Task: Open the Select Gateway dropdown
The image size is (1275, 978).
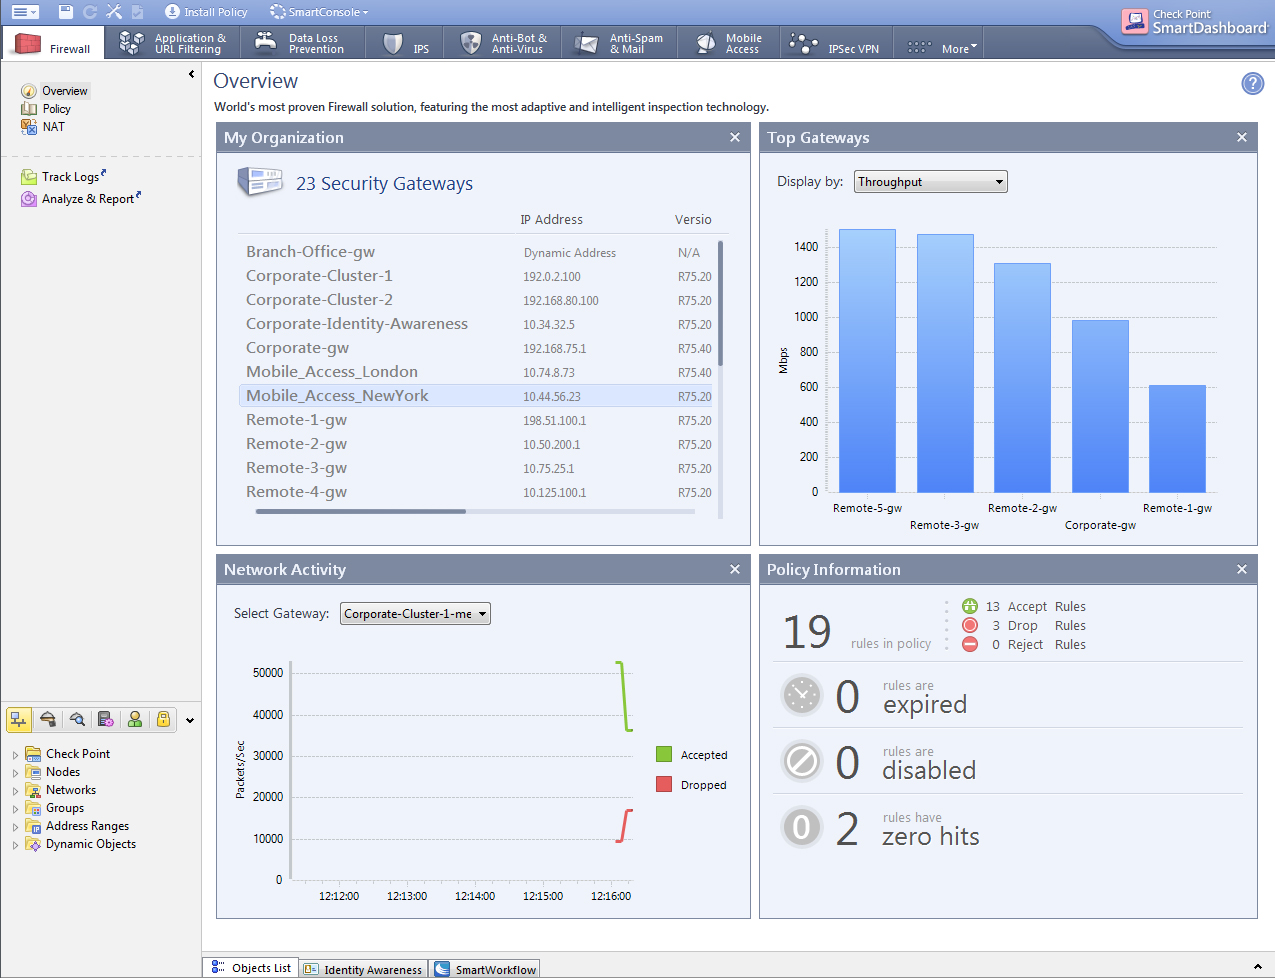Action: [x=415, y=614]
